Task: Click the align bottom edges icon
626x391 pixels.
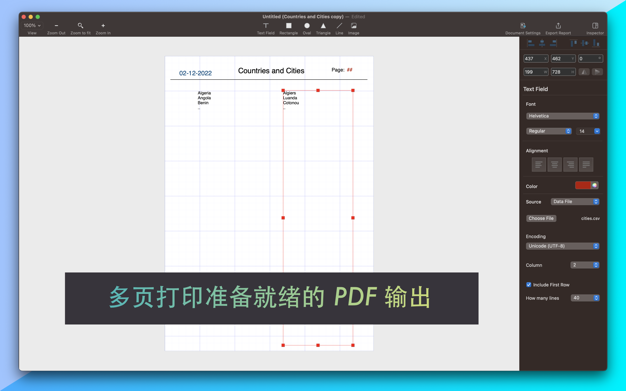Action: (596, 43)
